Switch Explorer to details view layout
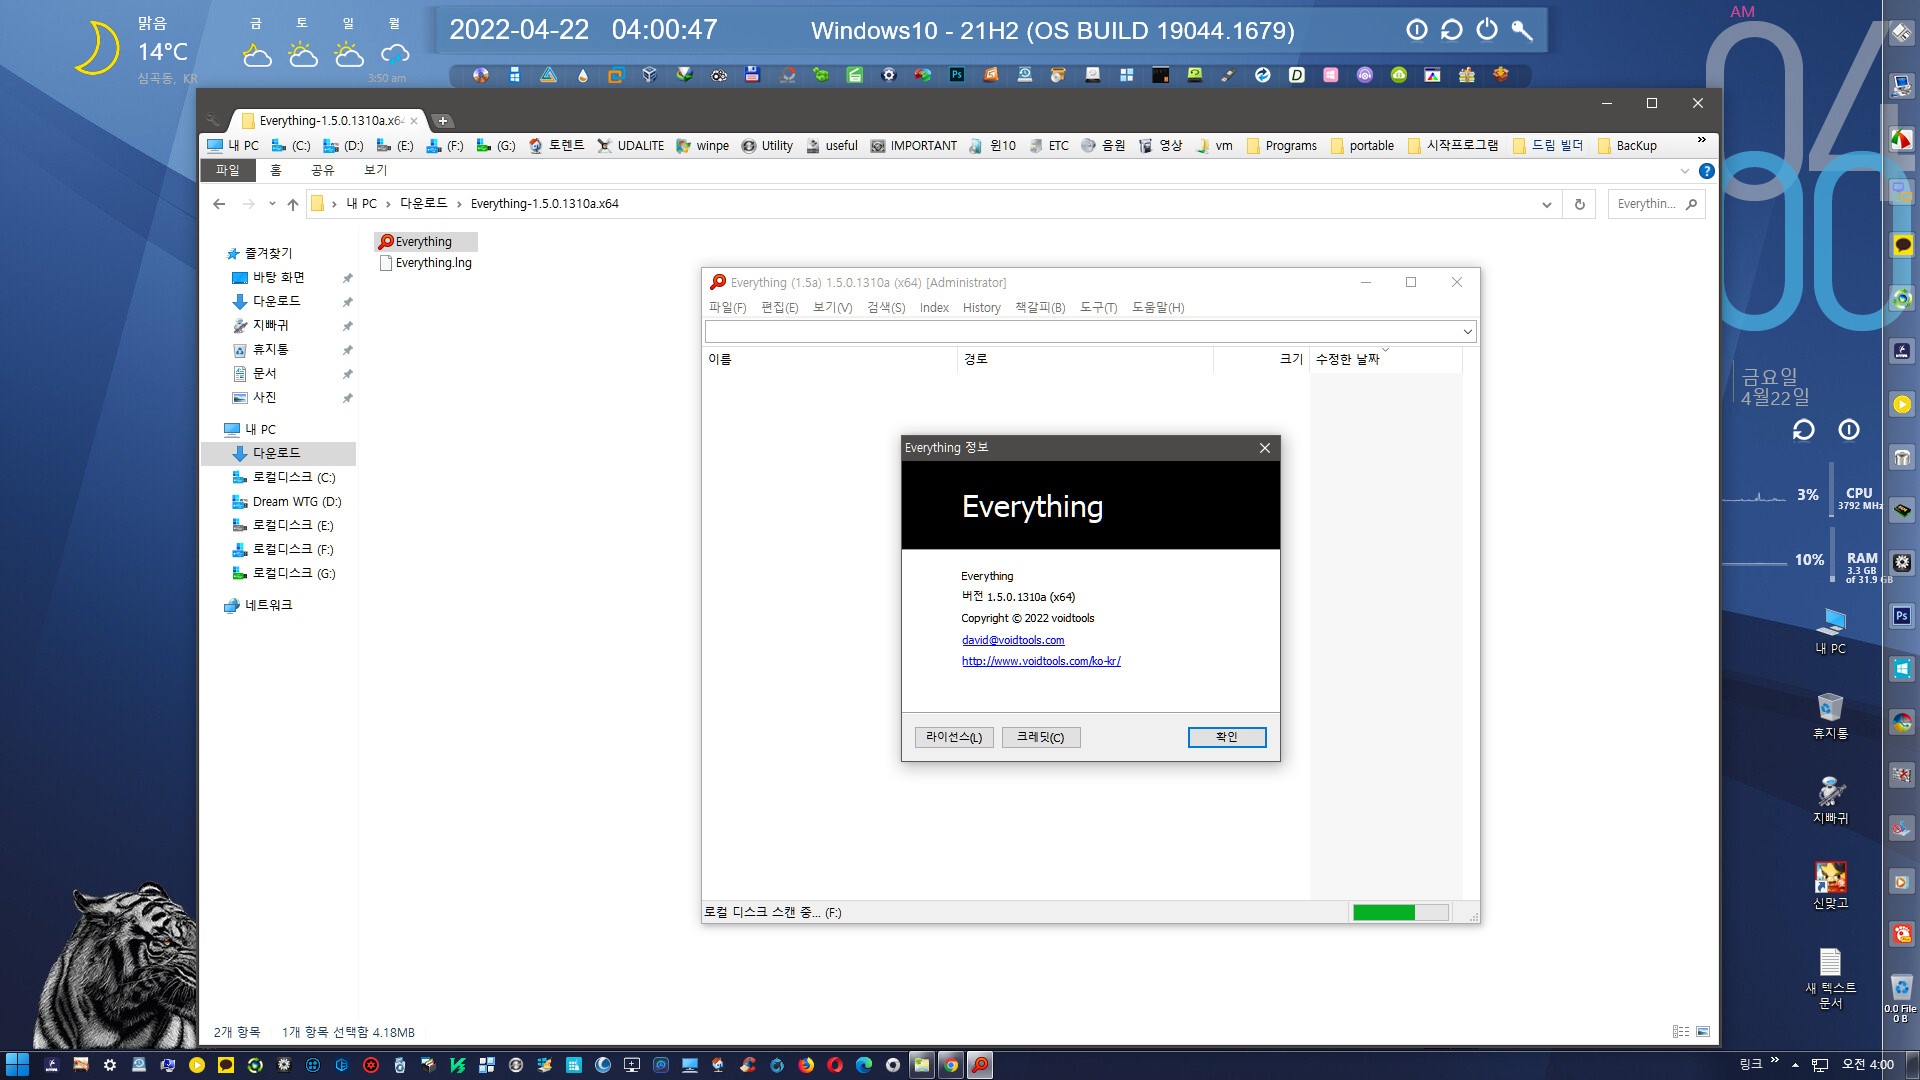 click(x=1681, y=1032)
